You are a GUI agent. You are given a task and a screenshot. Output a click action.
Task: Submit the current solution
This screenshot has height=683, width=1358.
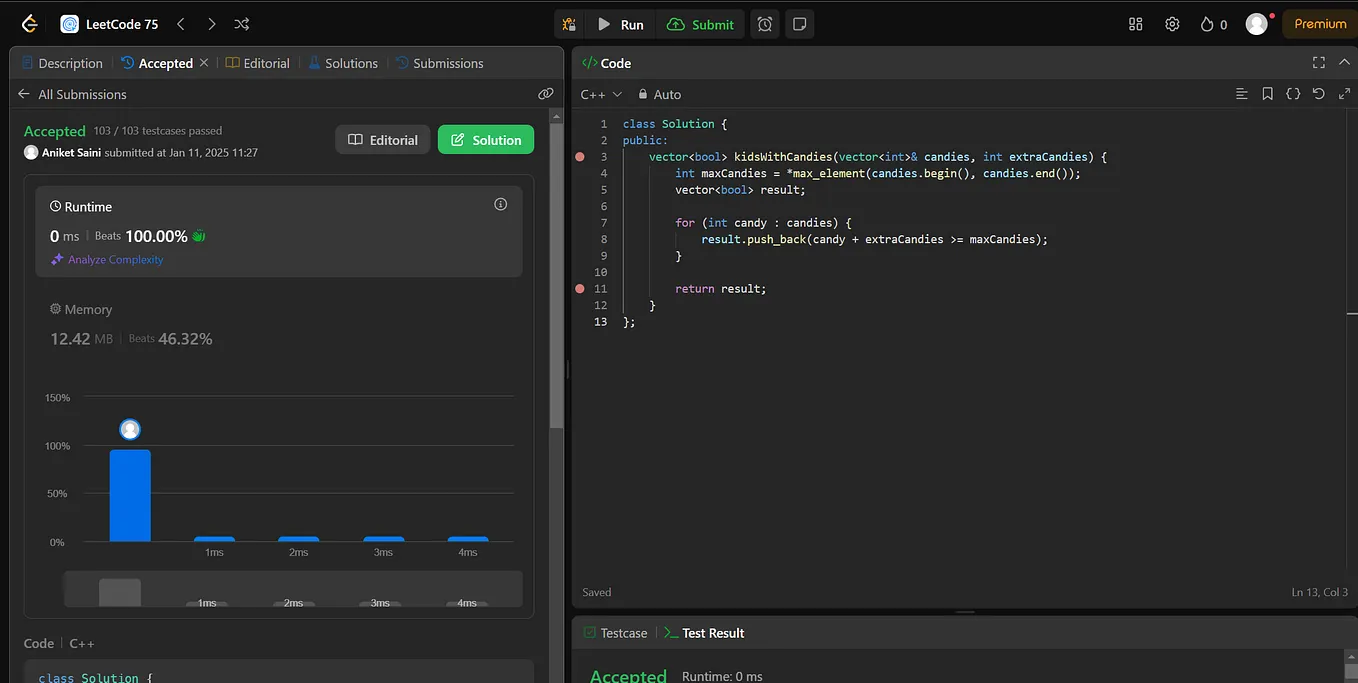pyautogui.click(x=700, y=23)
